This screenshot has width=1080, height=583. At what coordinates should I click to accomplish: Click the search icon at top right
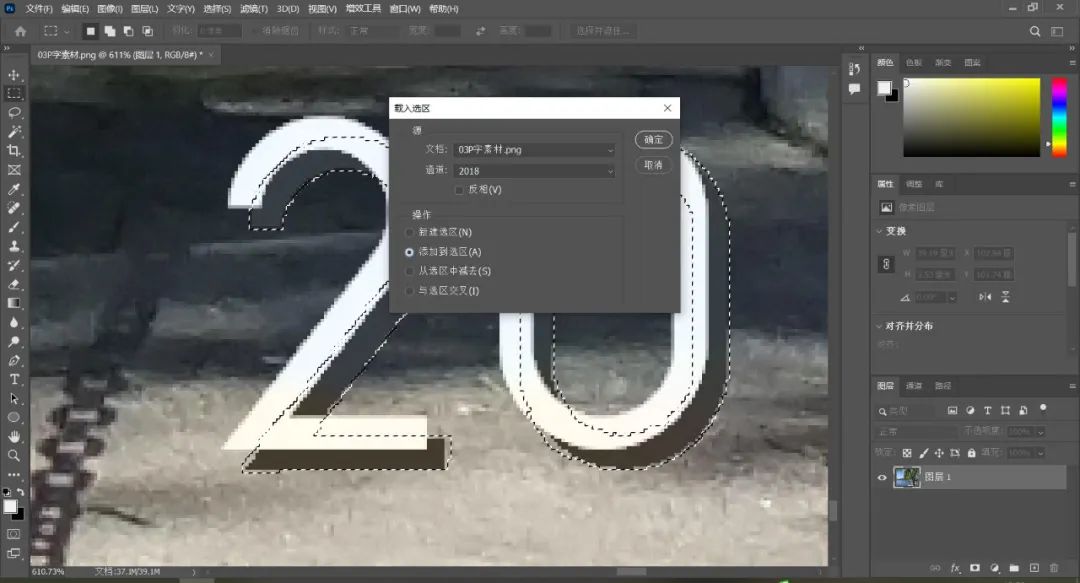click(1035, 31)
